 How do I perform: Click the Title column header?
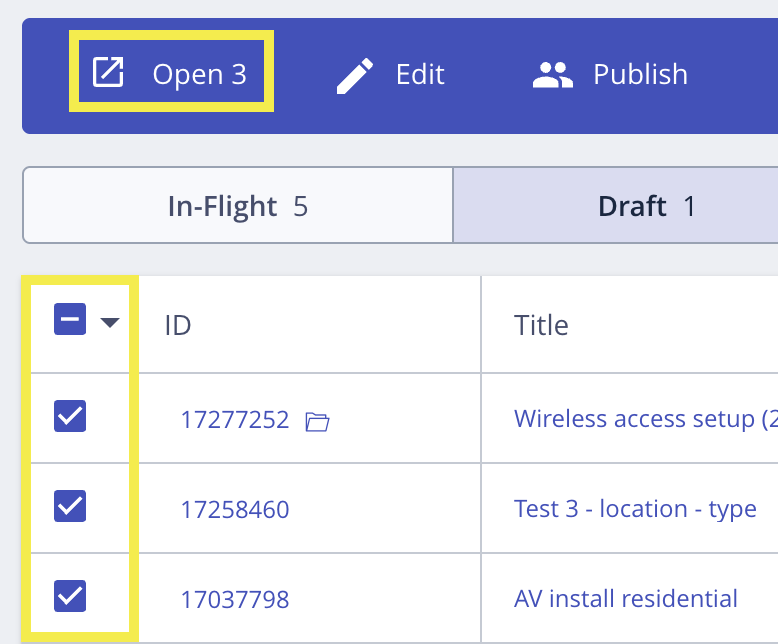(541, 325)
